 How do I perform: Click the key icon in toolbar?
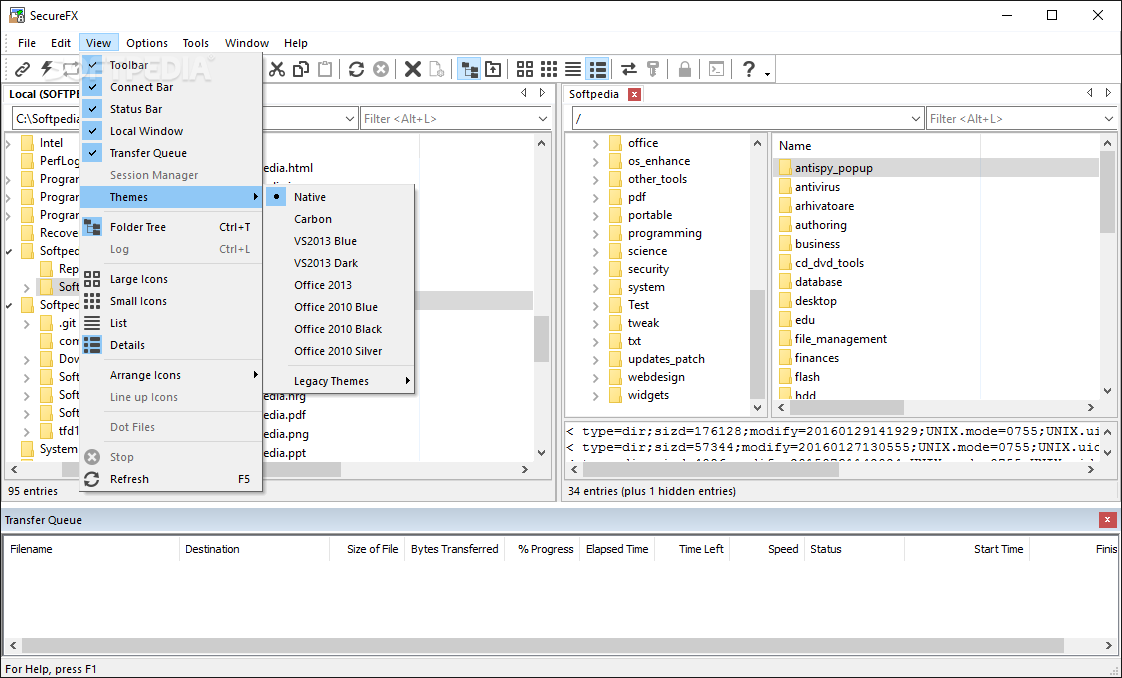tap(653, 69)
